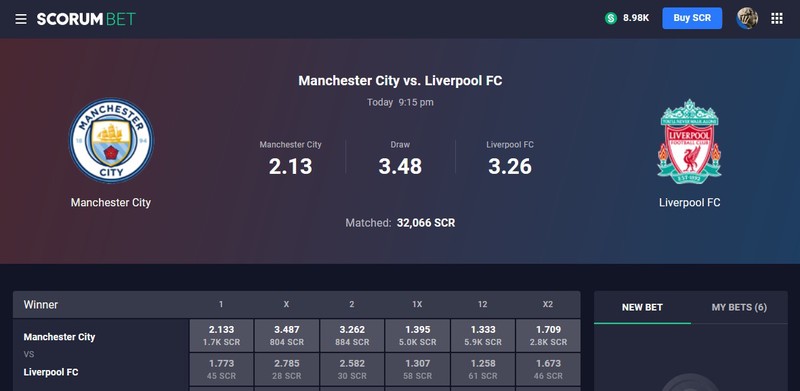Viewport: 800px width, 391px height.
Task: Click the large Draw 3.48 odds
Action: [400, 166]
